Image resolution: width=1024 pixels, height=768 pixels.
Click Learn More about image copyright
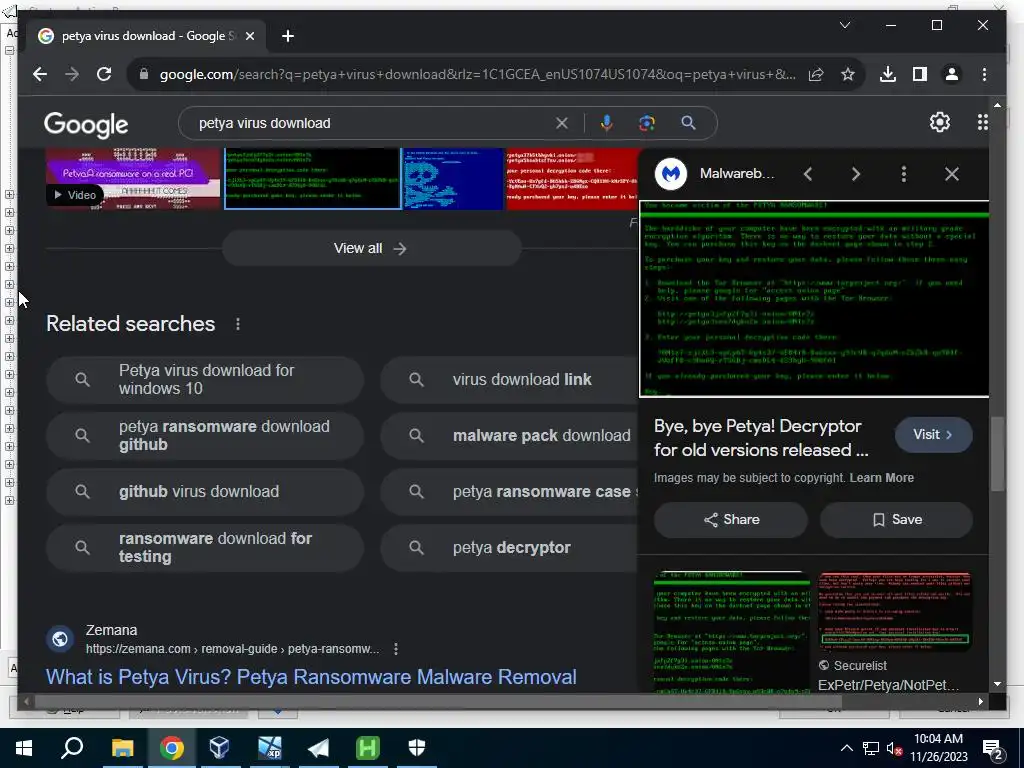(882, 478)
